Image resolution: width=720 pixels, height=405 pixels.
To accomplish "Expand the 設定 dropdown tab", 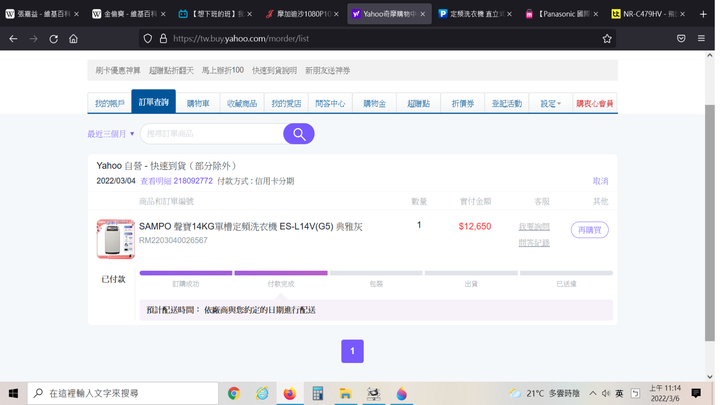I will coord(551,104).
